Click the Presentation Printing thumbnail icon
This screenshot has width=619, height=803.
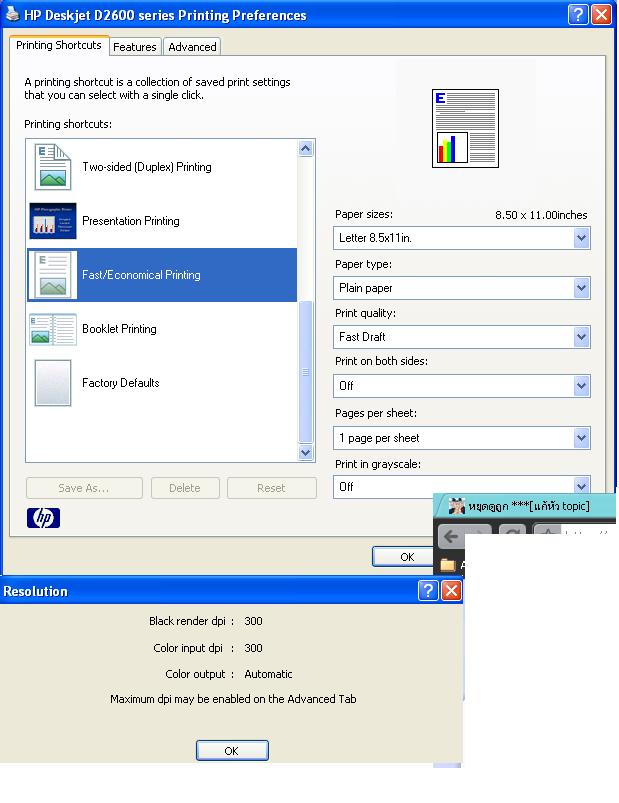[53, 221]
